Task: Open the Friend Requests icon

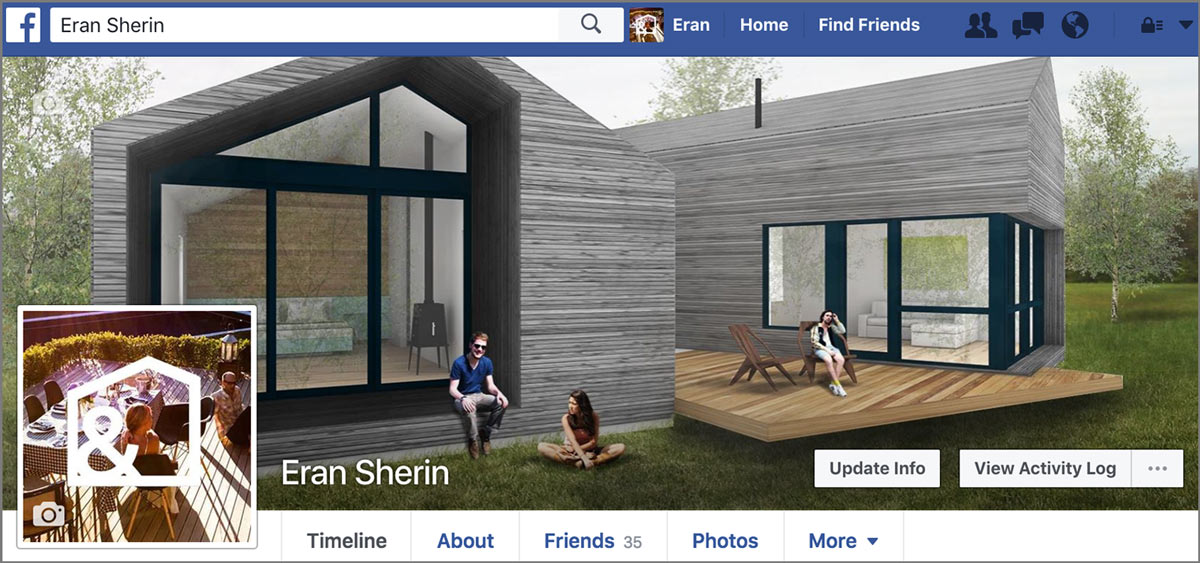Action: 981,25
